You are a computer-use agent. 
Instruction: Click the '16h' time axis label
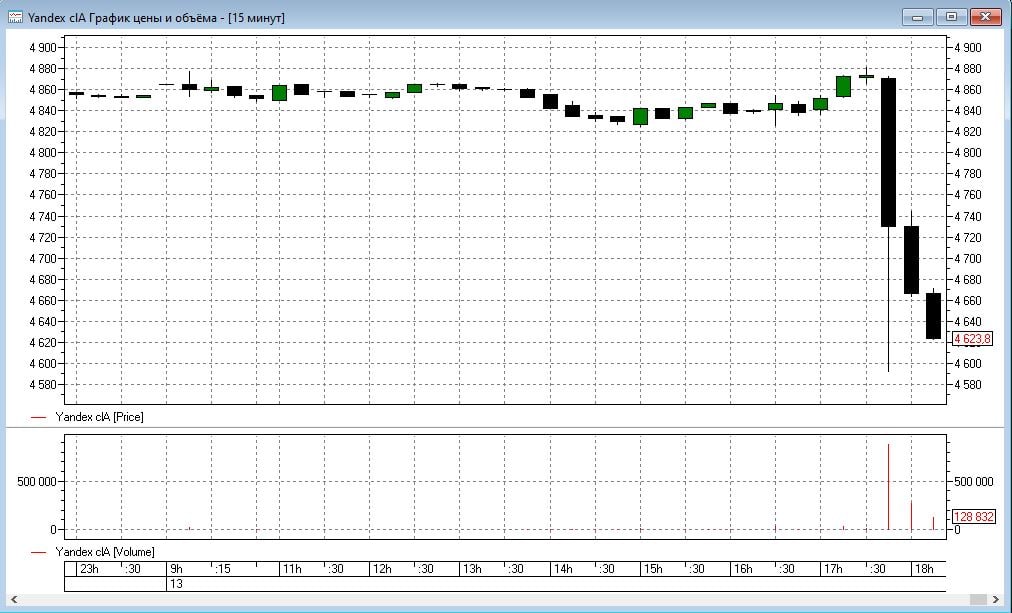[x=743, y=568]
